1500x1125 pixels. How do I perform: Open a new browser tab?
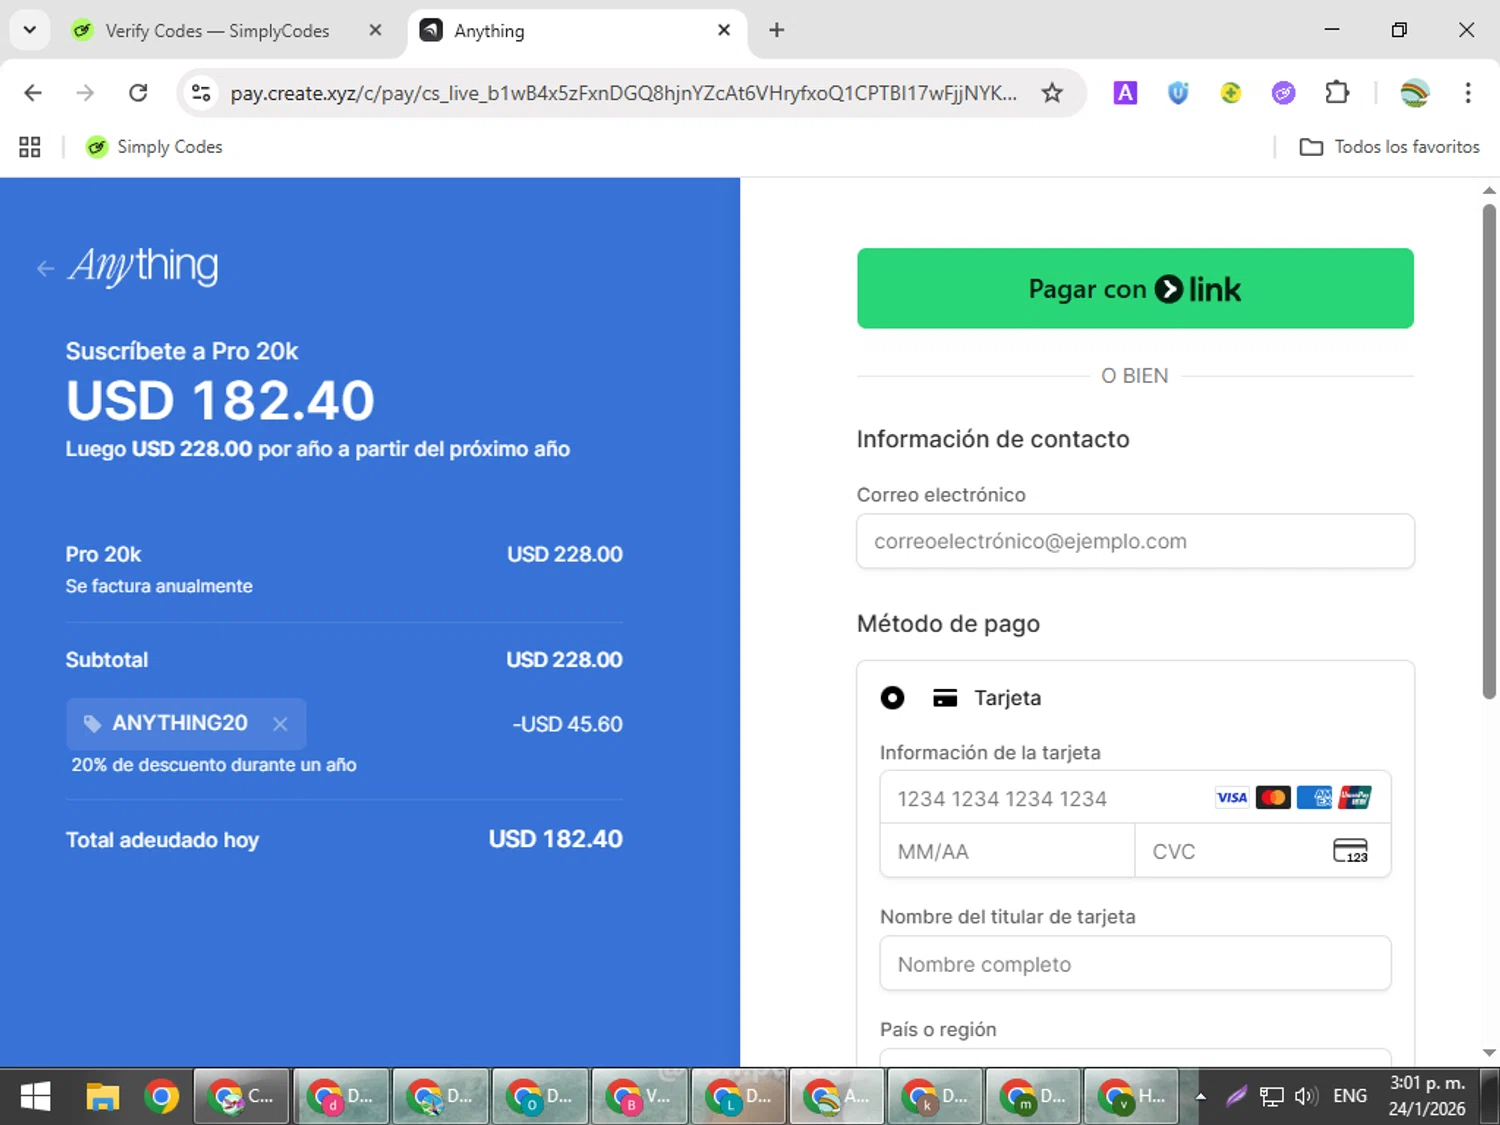click(776, 30)
